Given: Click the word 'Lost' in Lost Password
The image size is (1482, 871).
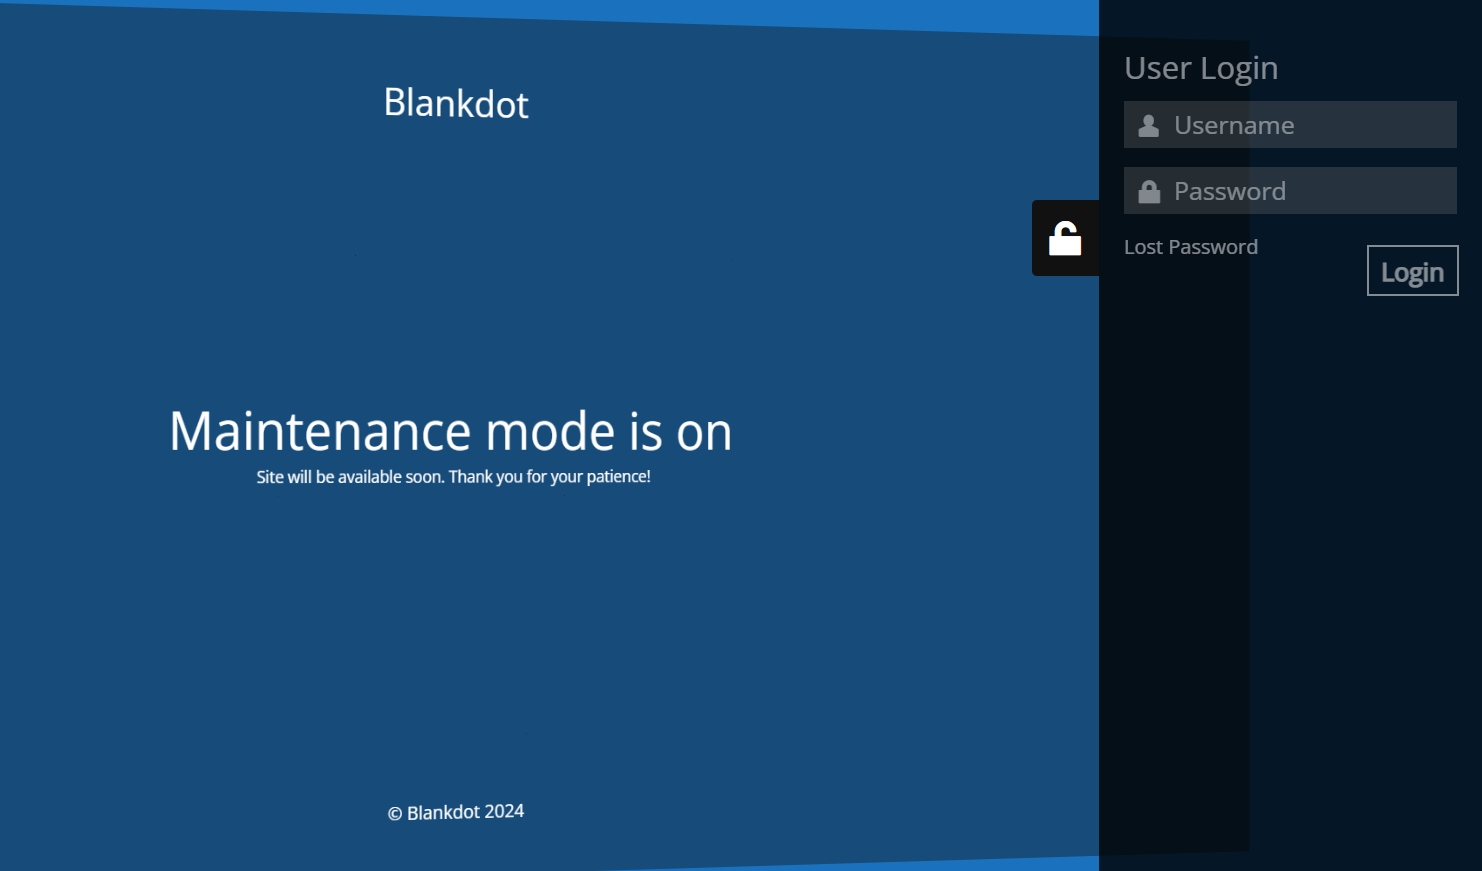Looking at the screenshot, I should pos(1143,247).
